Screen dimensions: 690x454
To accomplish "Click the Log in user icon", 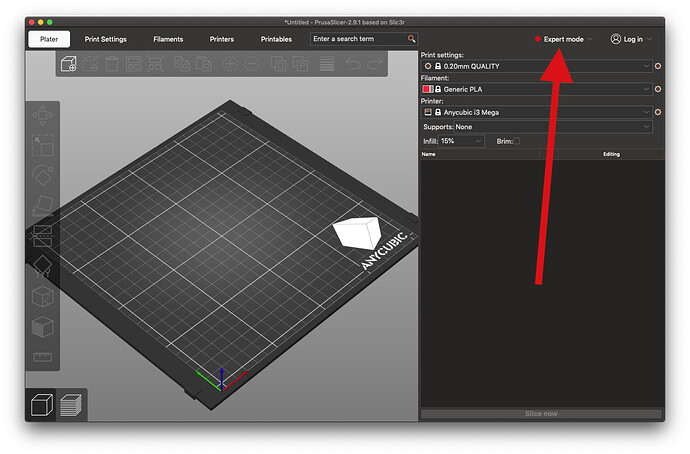I will coord(616,39).
